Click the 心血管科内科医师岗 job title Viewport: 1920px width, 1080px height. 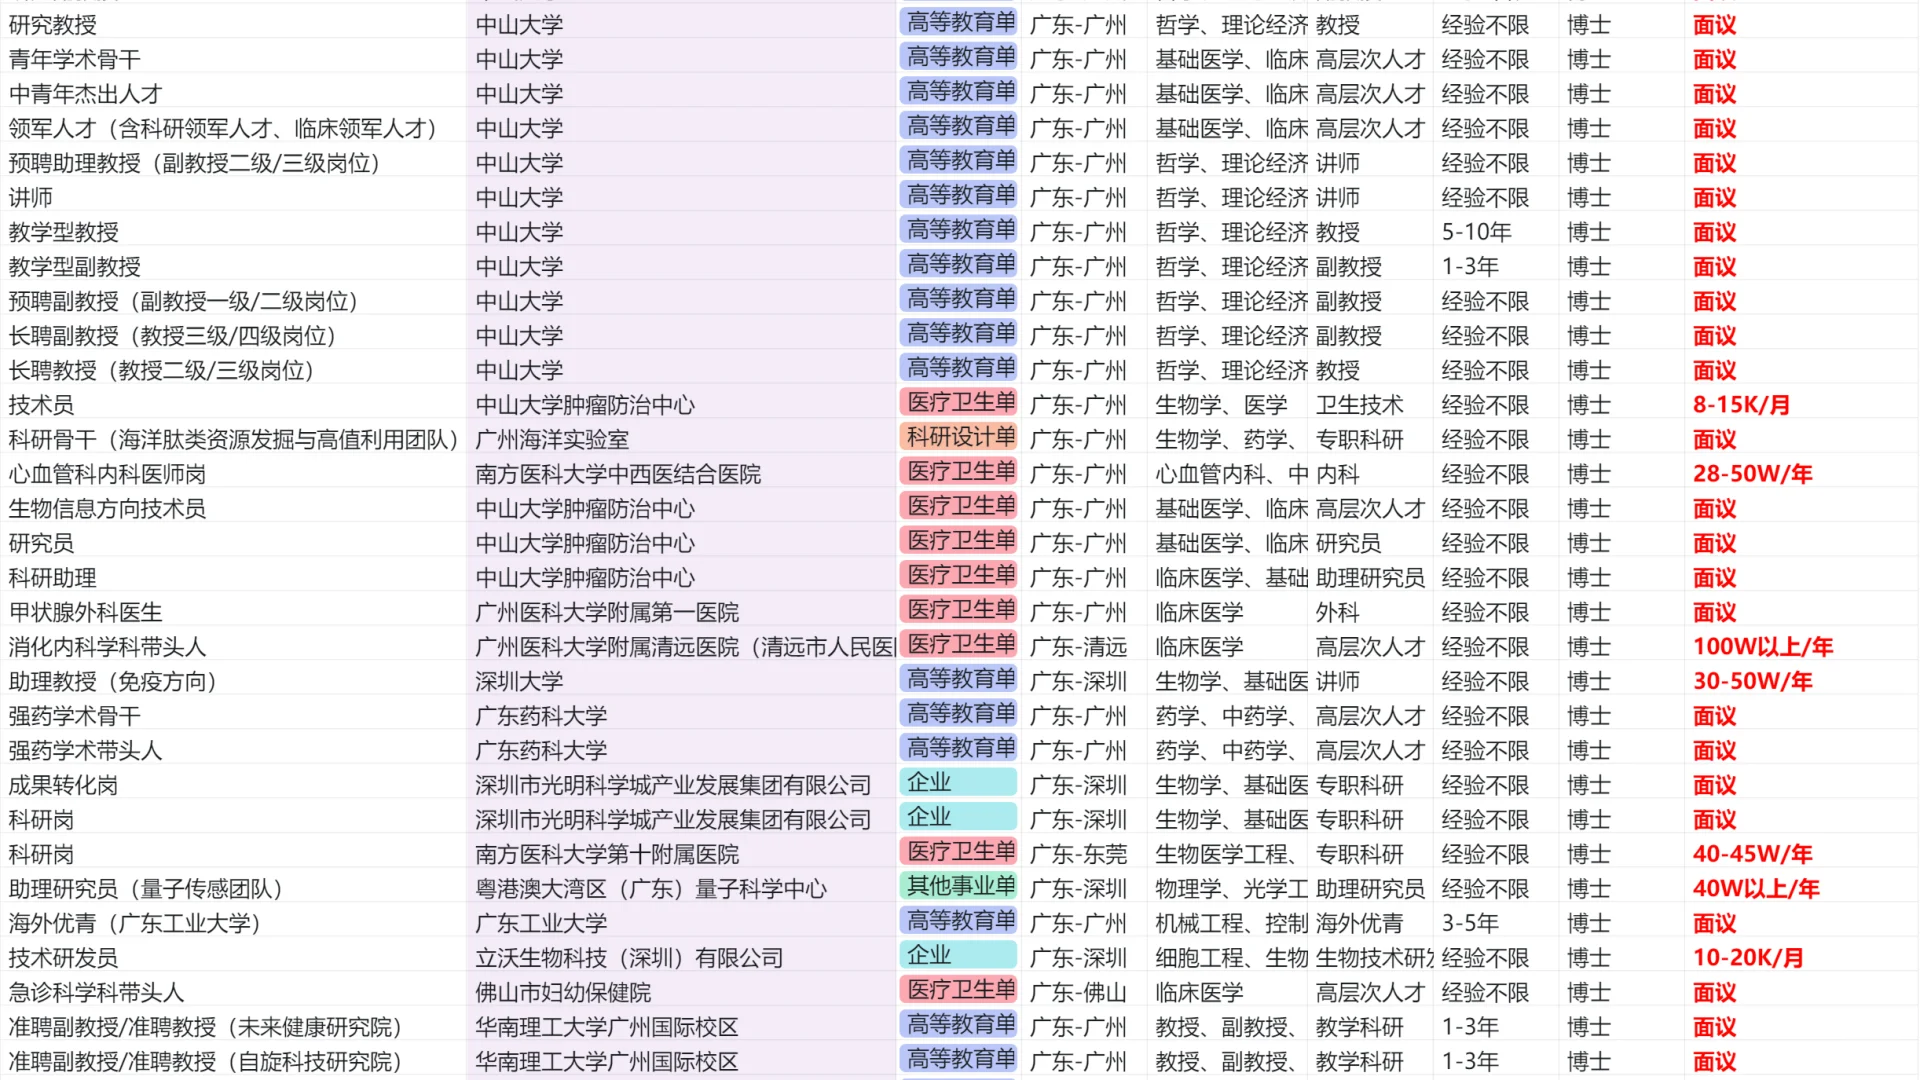click(107, 474)
